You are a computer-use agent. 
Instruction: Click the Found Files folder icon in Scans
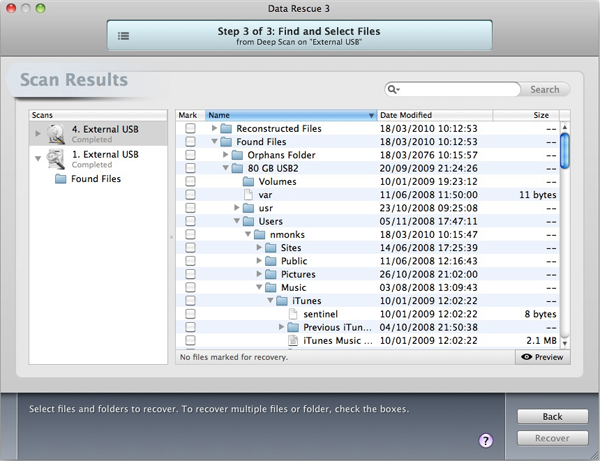pos(61,179)
